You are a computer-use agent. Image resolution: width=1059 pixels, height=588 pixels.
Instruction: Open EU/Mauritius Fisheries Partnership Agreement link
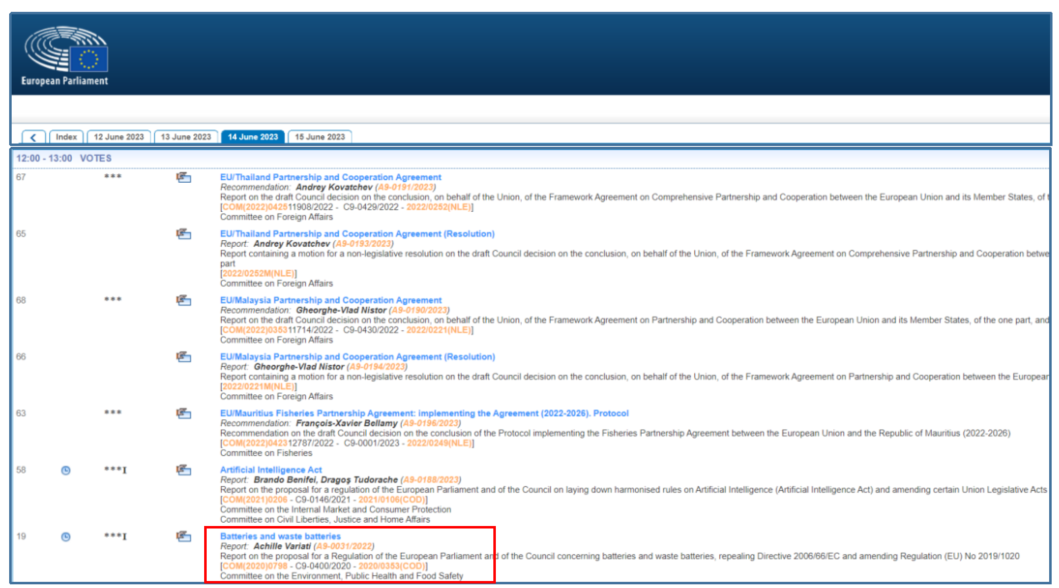[424, 412]
